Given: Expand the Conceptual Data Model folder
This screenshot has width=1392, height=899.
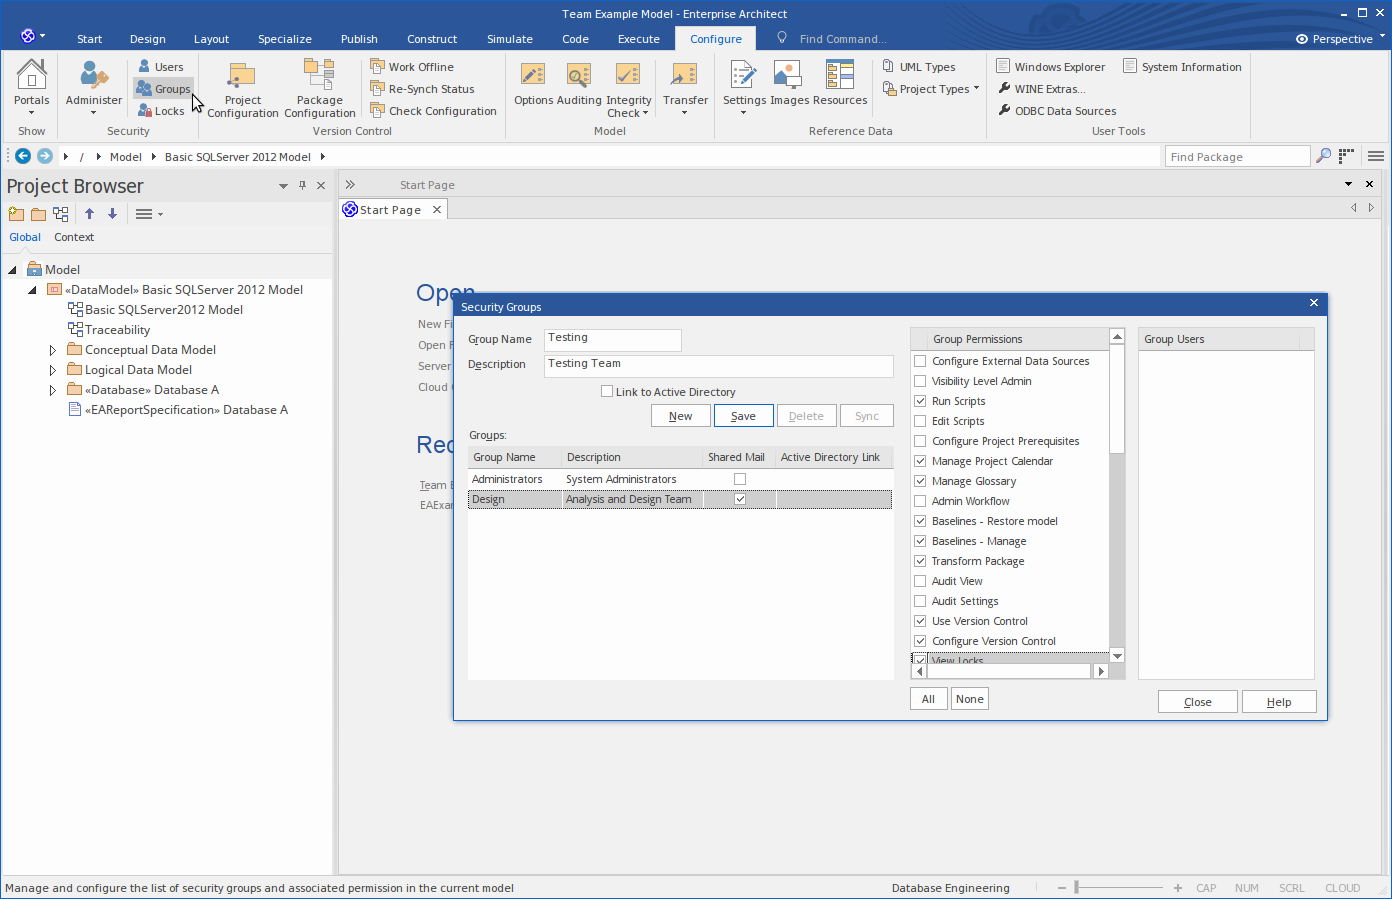Looking at the screenshot, I should (x=53, y=350).
